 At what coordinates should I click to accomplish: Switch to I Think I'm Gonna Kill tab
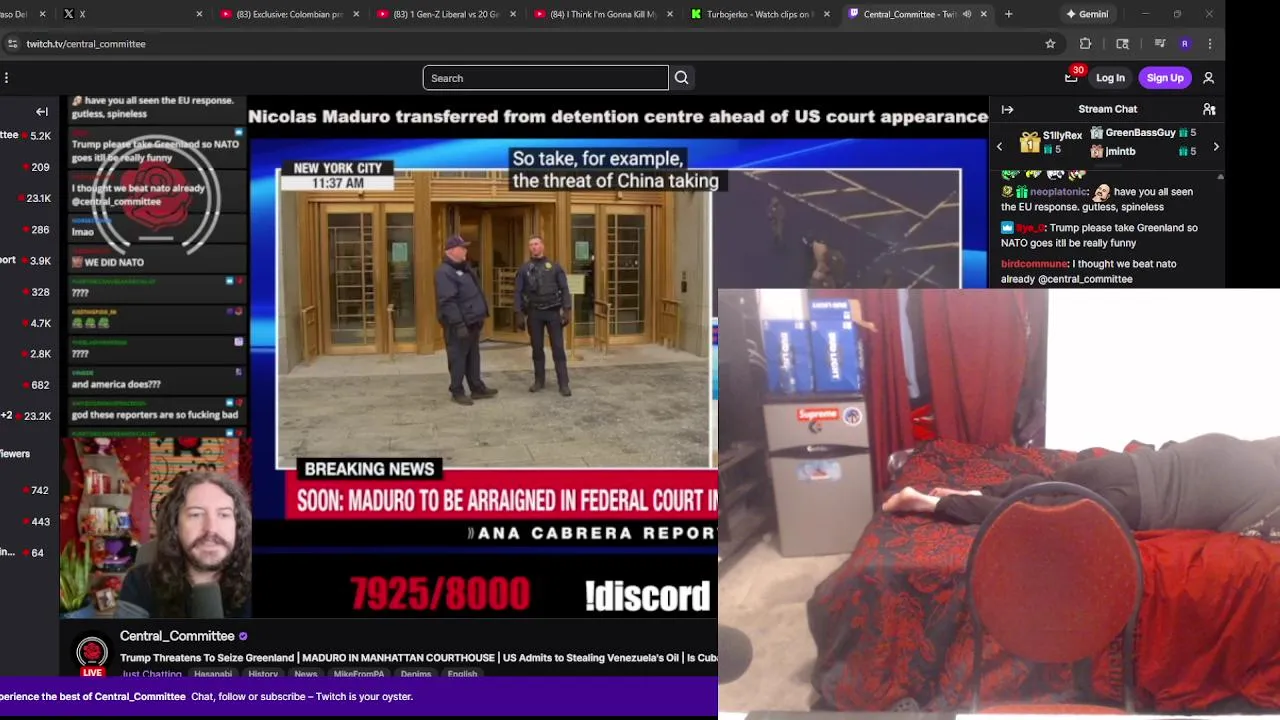point(603,14)
